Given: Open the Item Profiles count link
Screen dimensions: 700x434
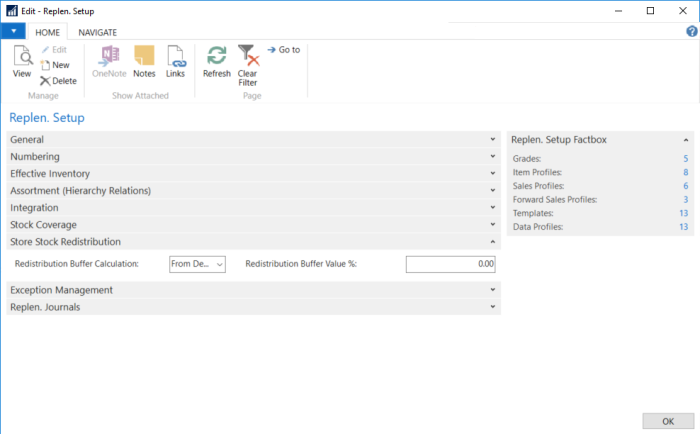Looking at the screenshot, I should pos(685,173).
